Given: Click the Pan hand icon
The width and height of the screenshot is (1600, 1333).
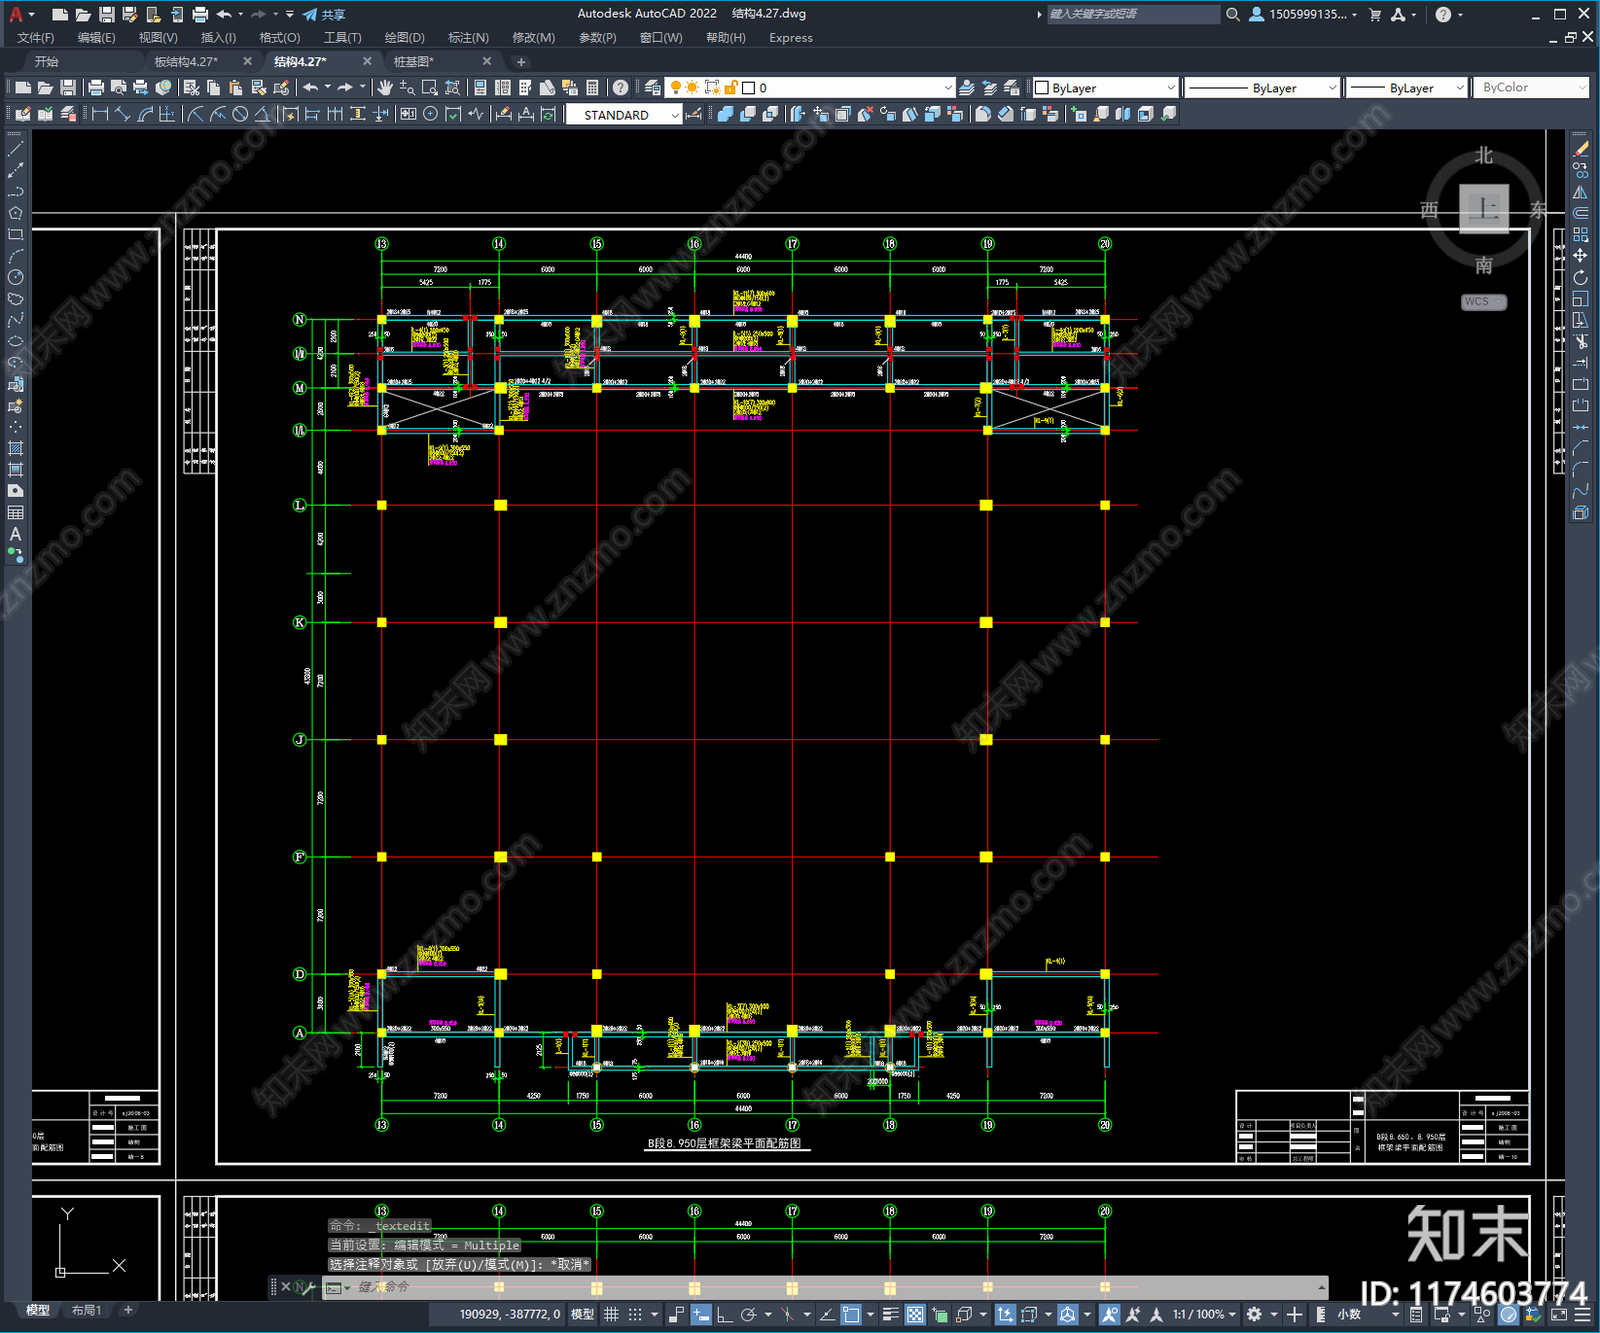Looking at the screenshot, I should point(385,88).
